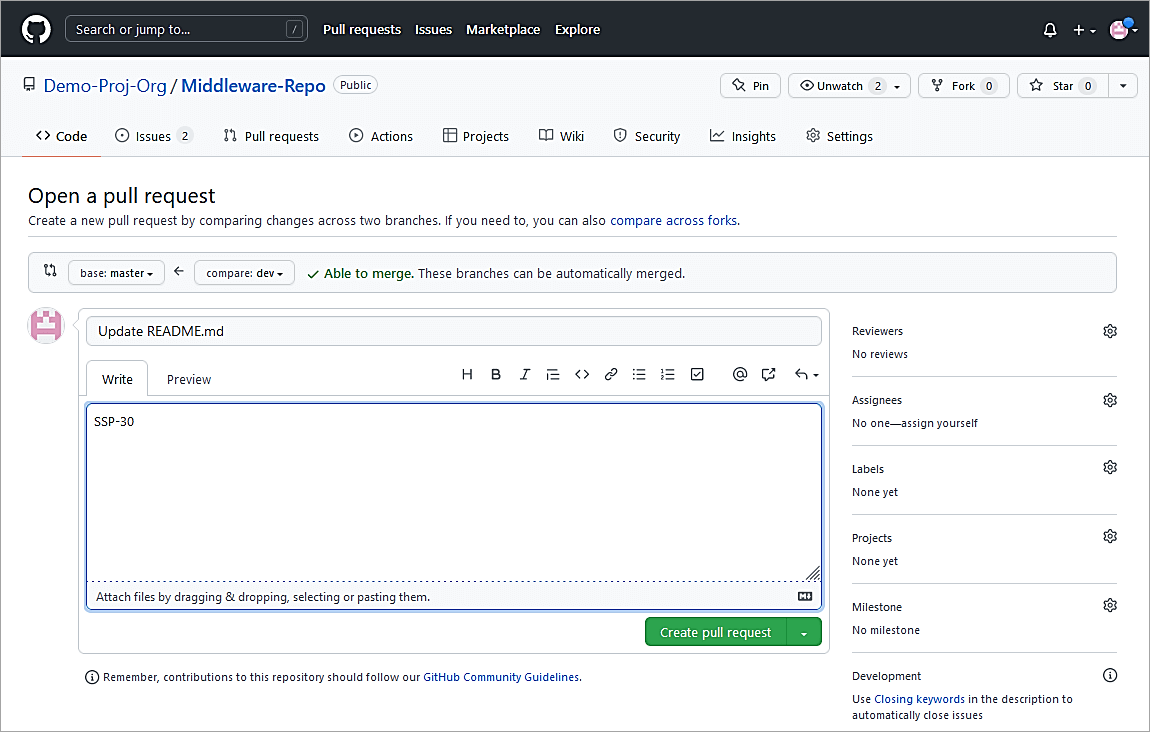The image size is (1150, 732).
Task: Click the GitHub logo to go home
Action: tap(36, 30)
